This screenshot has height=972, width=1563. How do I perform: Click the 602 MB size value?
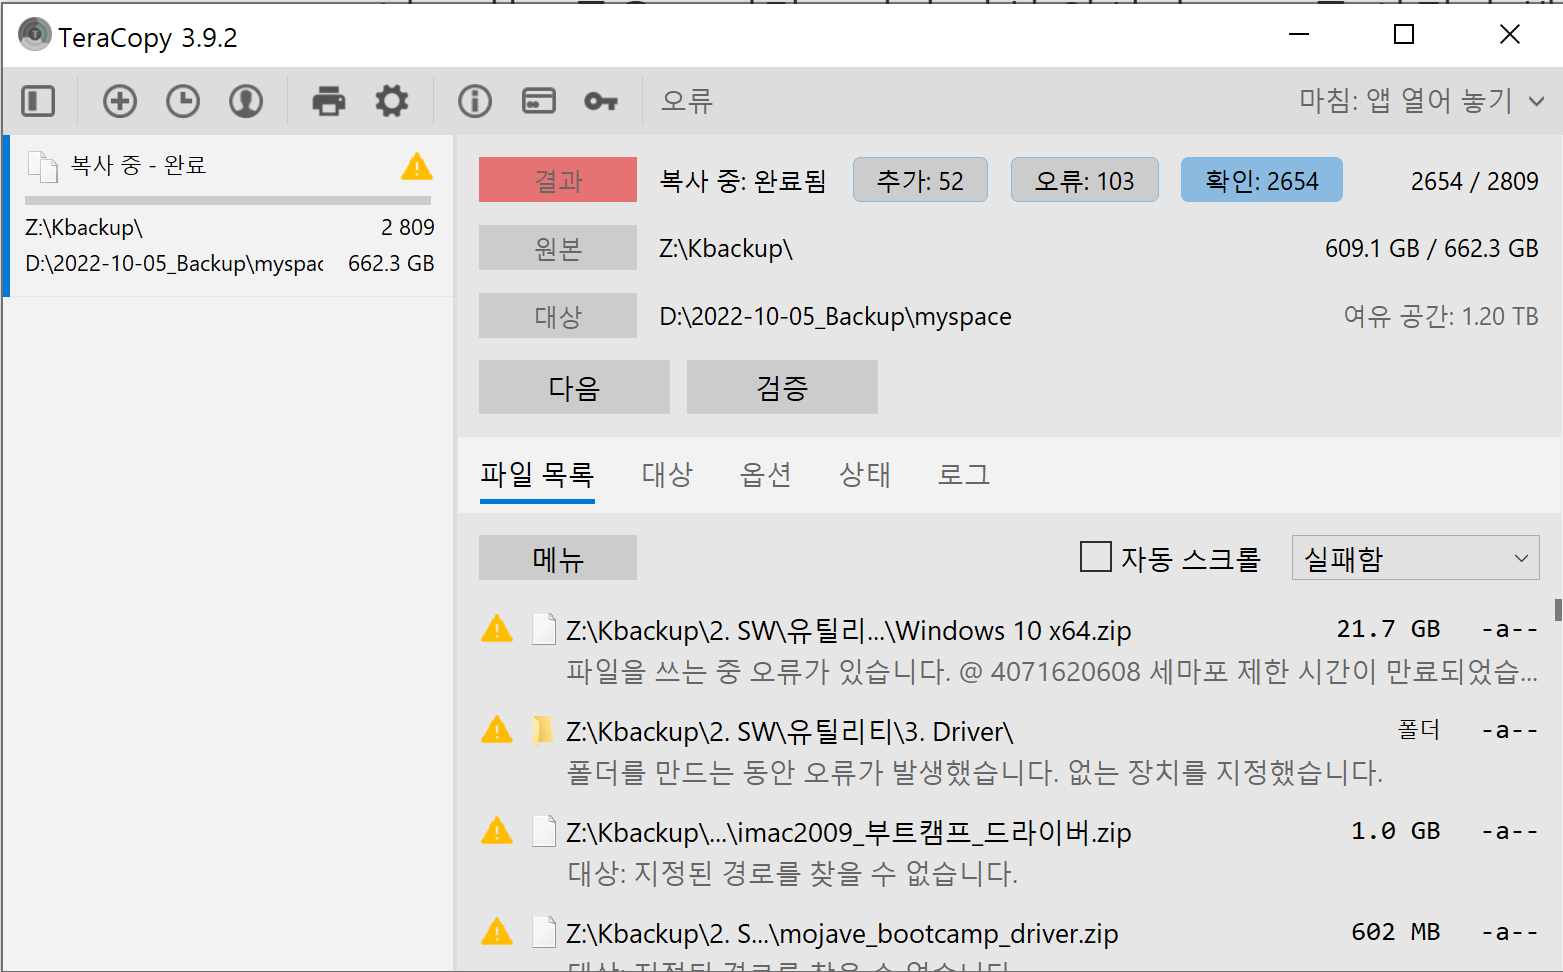click(x=1395, y=932)
